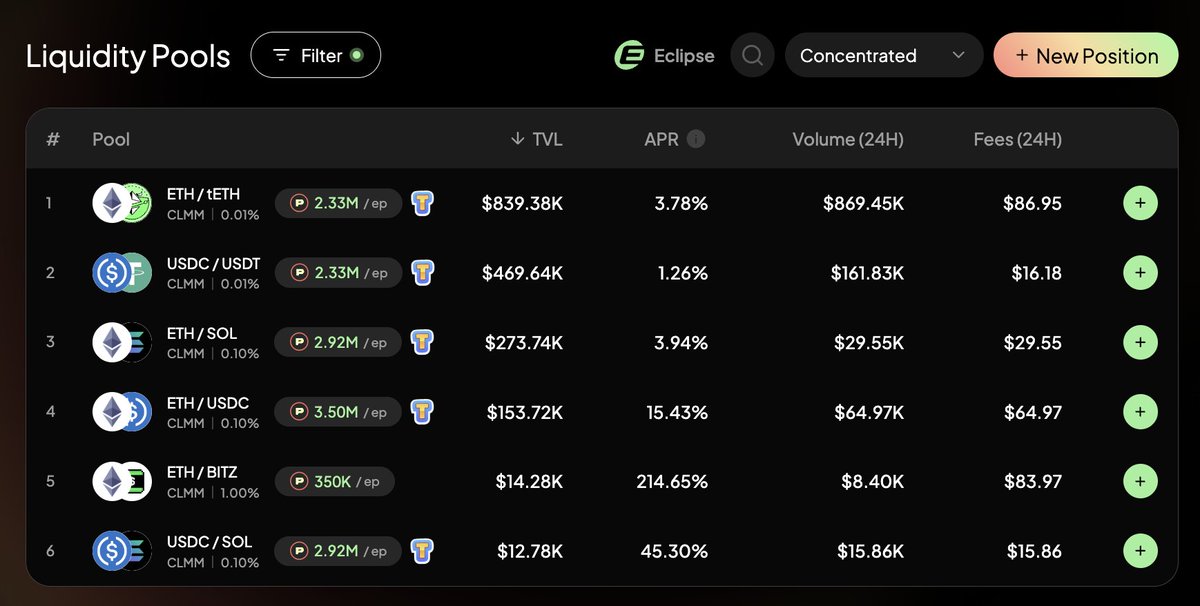
Task: Add liquidity to ETH / tETH pool
Action: click(1140, 203)
